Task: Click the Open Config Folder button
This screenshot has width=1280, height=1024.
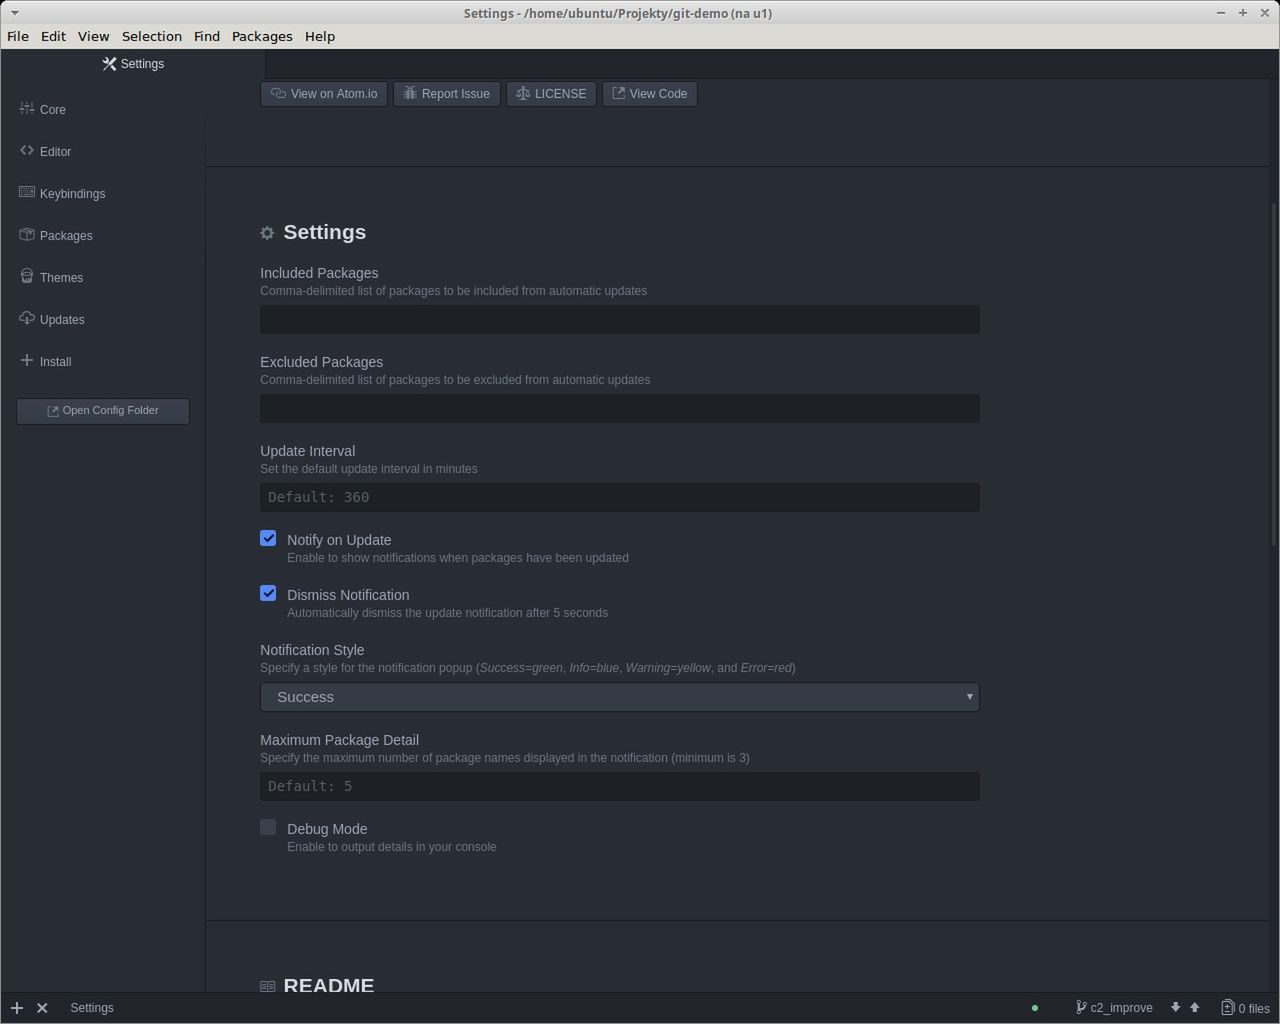Action: tap(103, 411)
